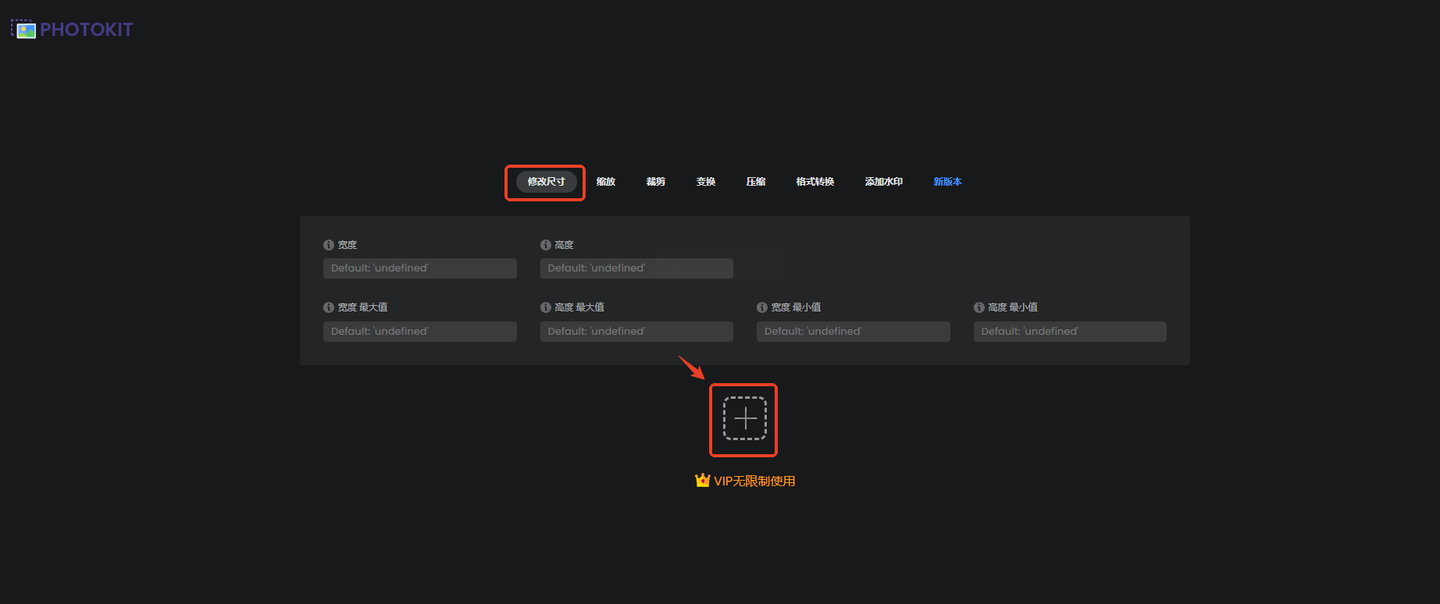Open the 格式转换 tab

pos(815,182)
